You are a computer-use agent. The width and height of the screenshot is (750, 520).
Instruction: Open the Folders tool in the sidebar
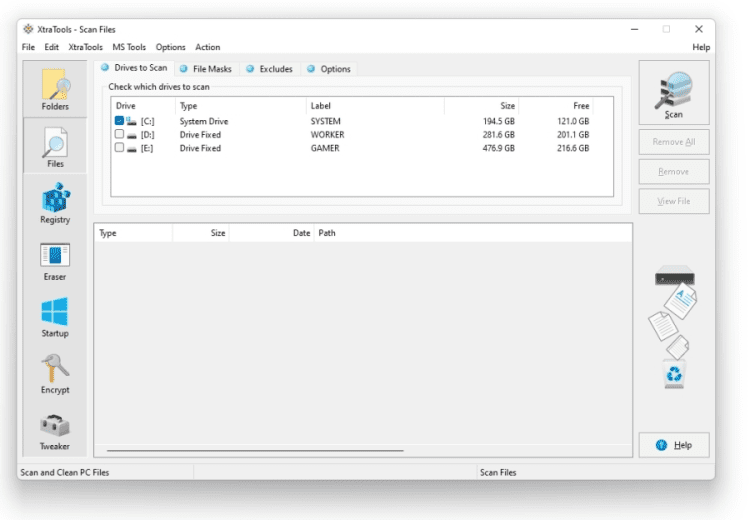pos(55,89)
